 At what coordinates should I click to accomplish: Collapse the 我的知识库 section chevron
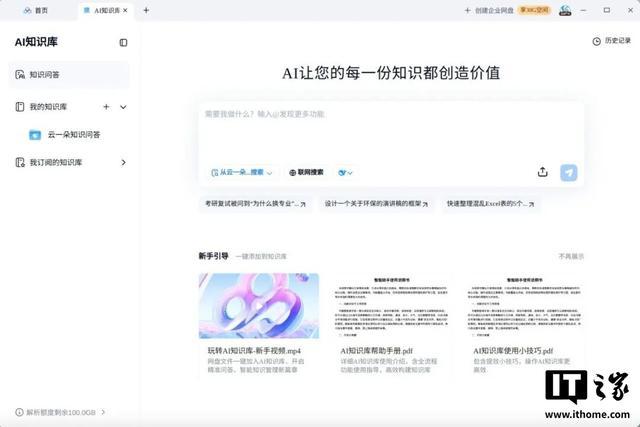point(123,107)
